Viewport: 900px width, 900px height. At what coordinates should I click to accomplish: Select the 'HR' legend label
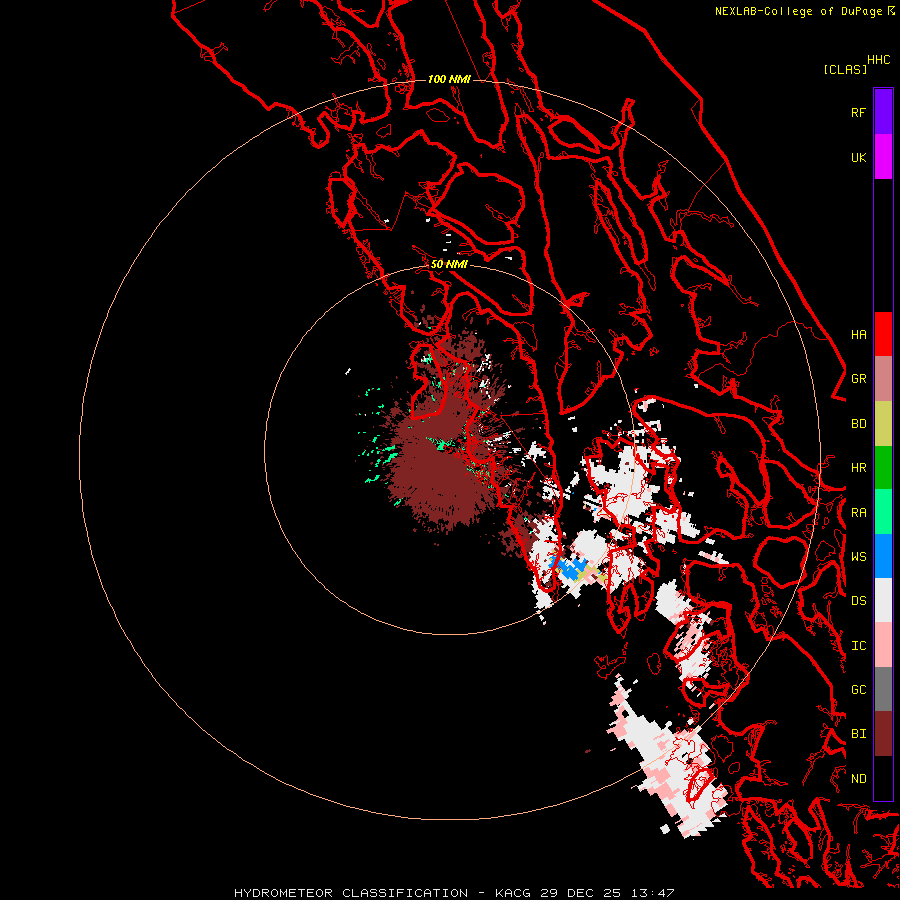(858, 468)
